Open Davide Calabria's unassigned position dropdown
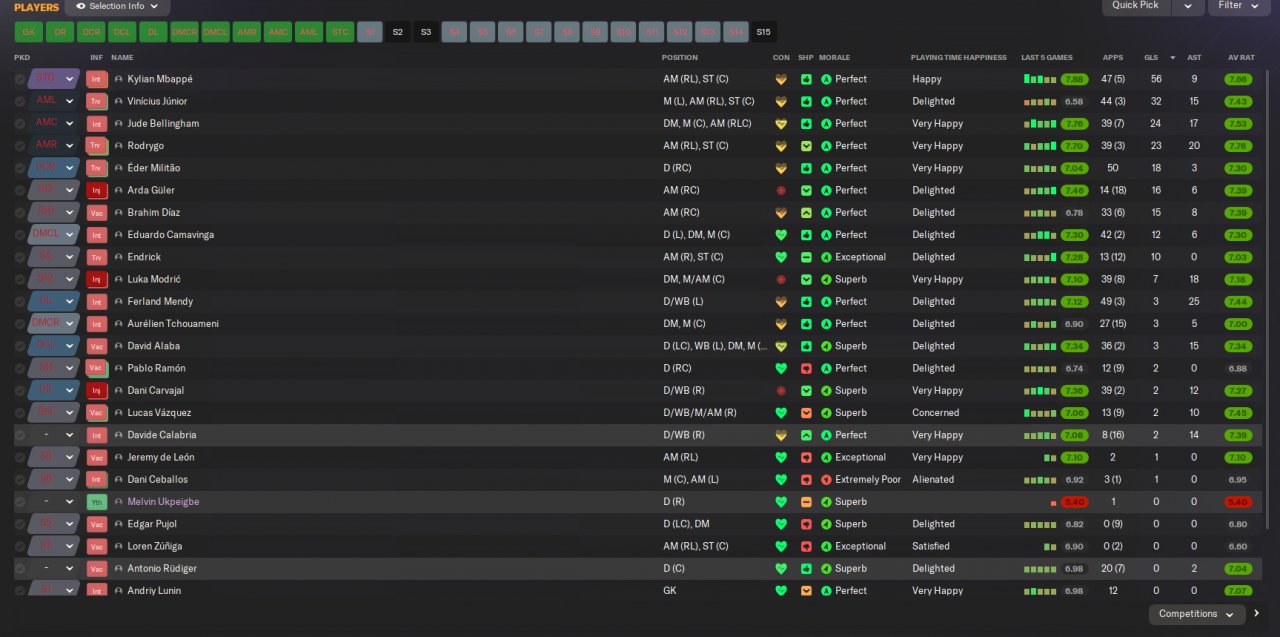The image size is (1280, 637). [x=53, y=435]
